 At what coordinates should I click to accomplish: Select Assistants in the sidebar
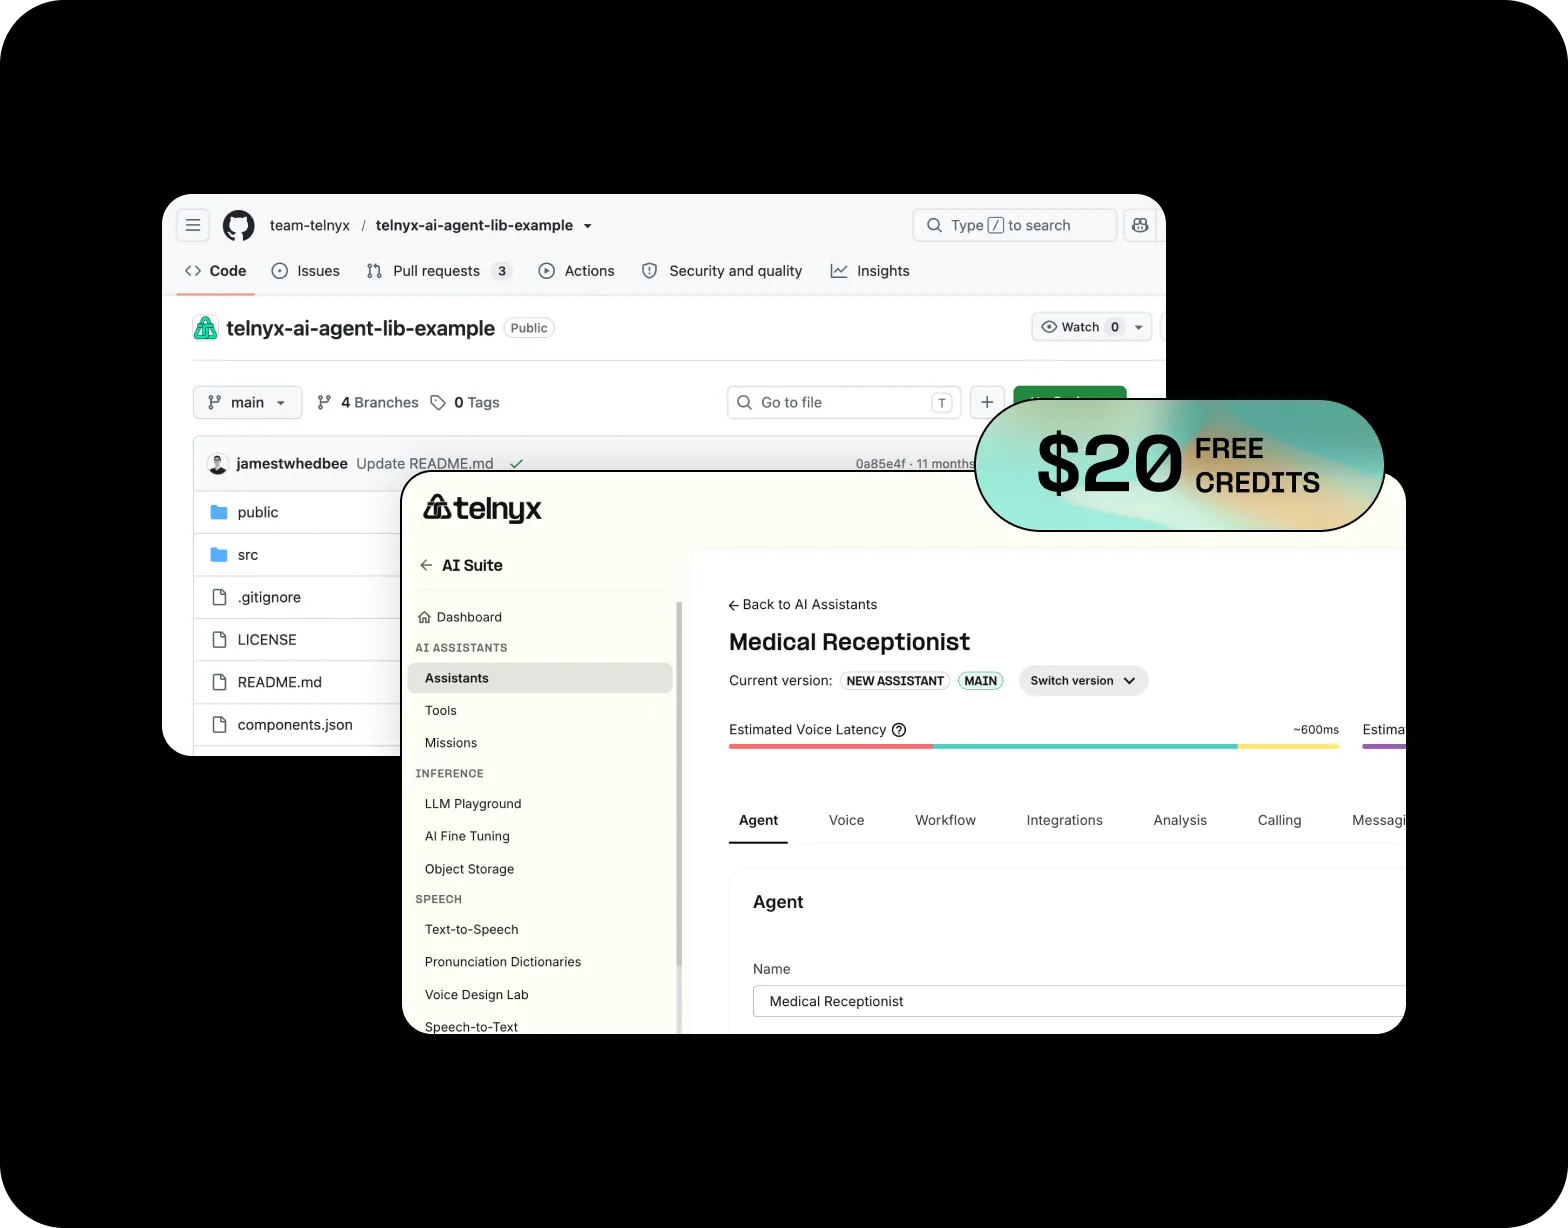point(540,678)
